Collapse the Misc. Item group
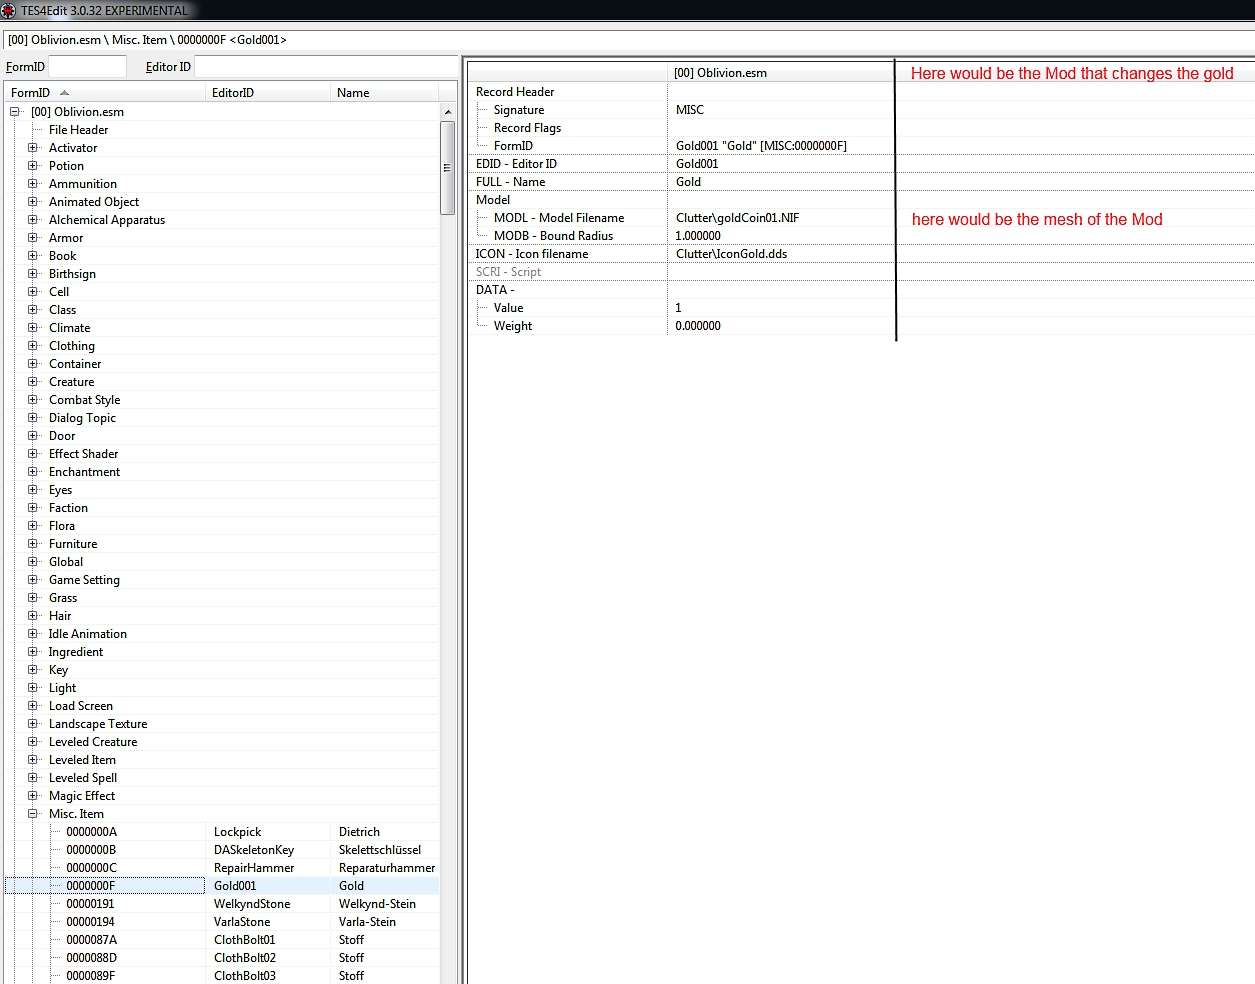 (x=33, y=814)
